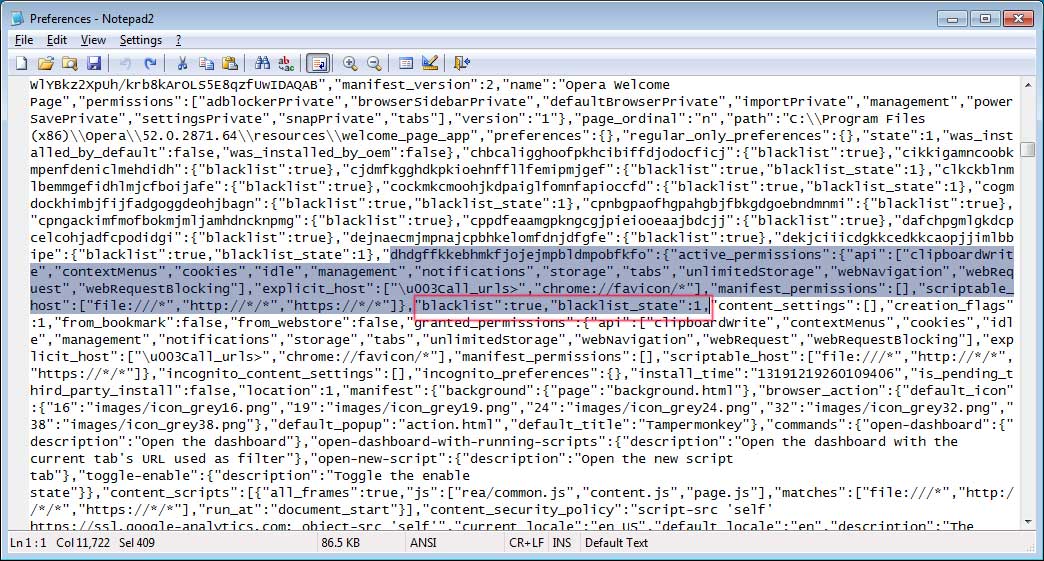Open a file using the folder icon
This screenshot has width=1044, height=561.
(x=45, y=63)
